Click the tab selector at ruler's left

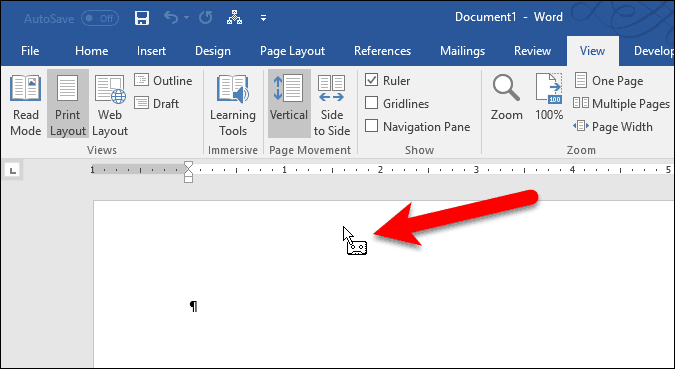point(13,171)
